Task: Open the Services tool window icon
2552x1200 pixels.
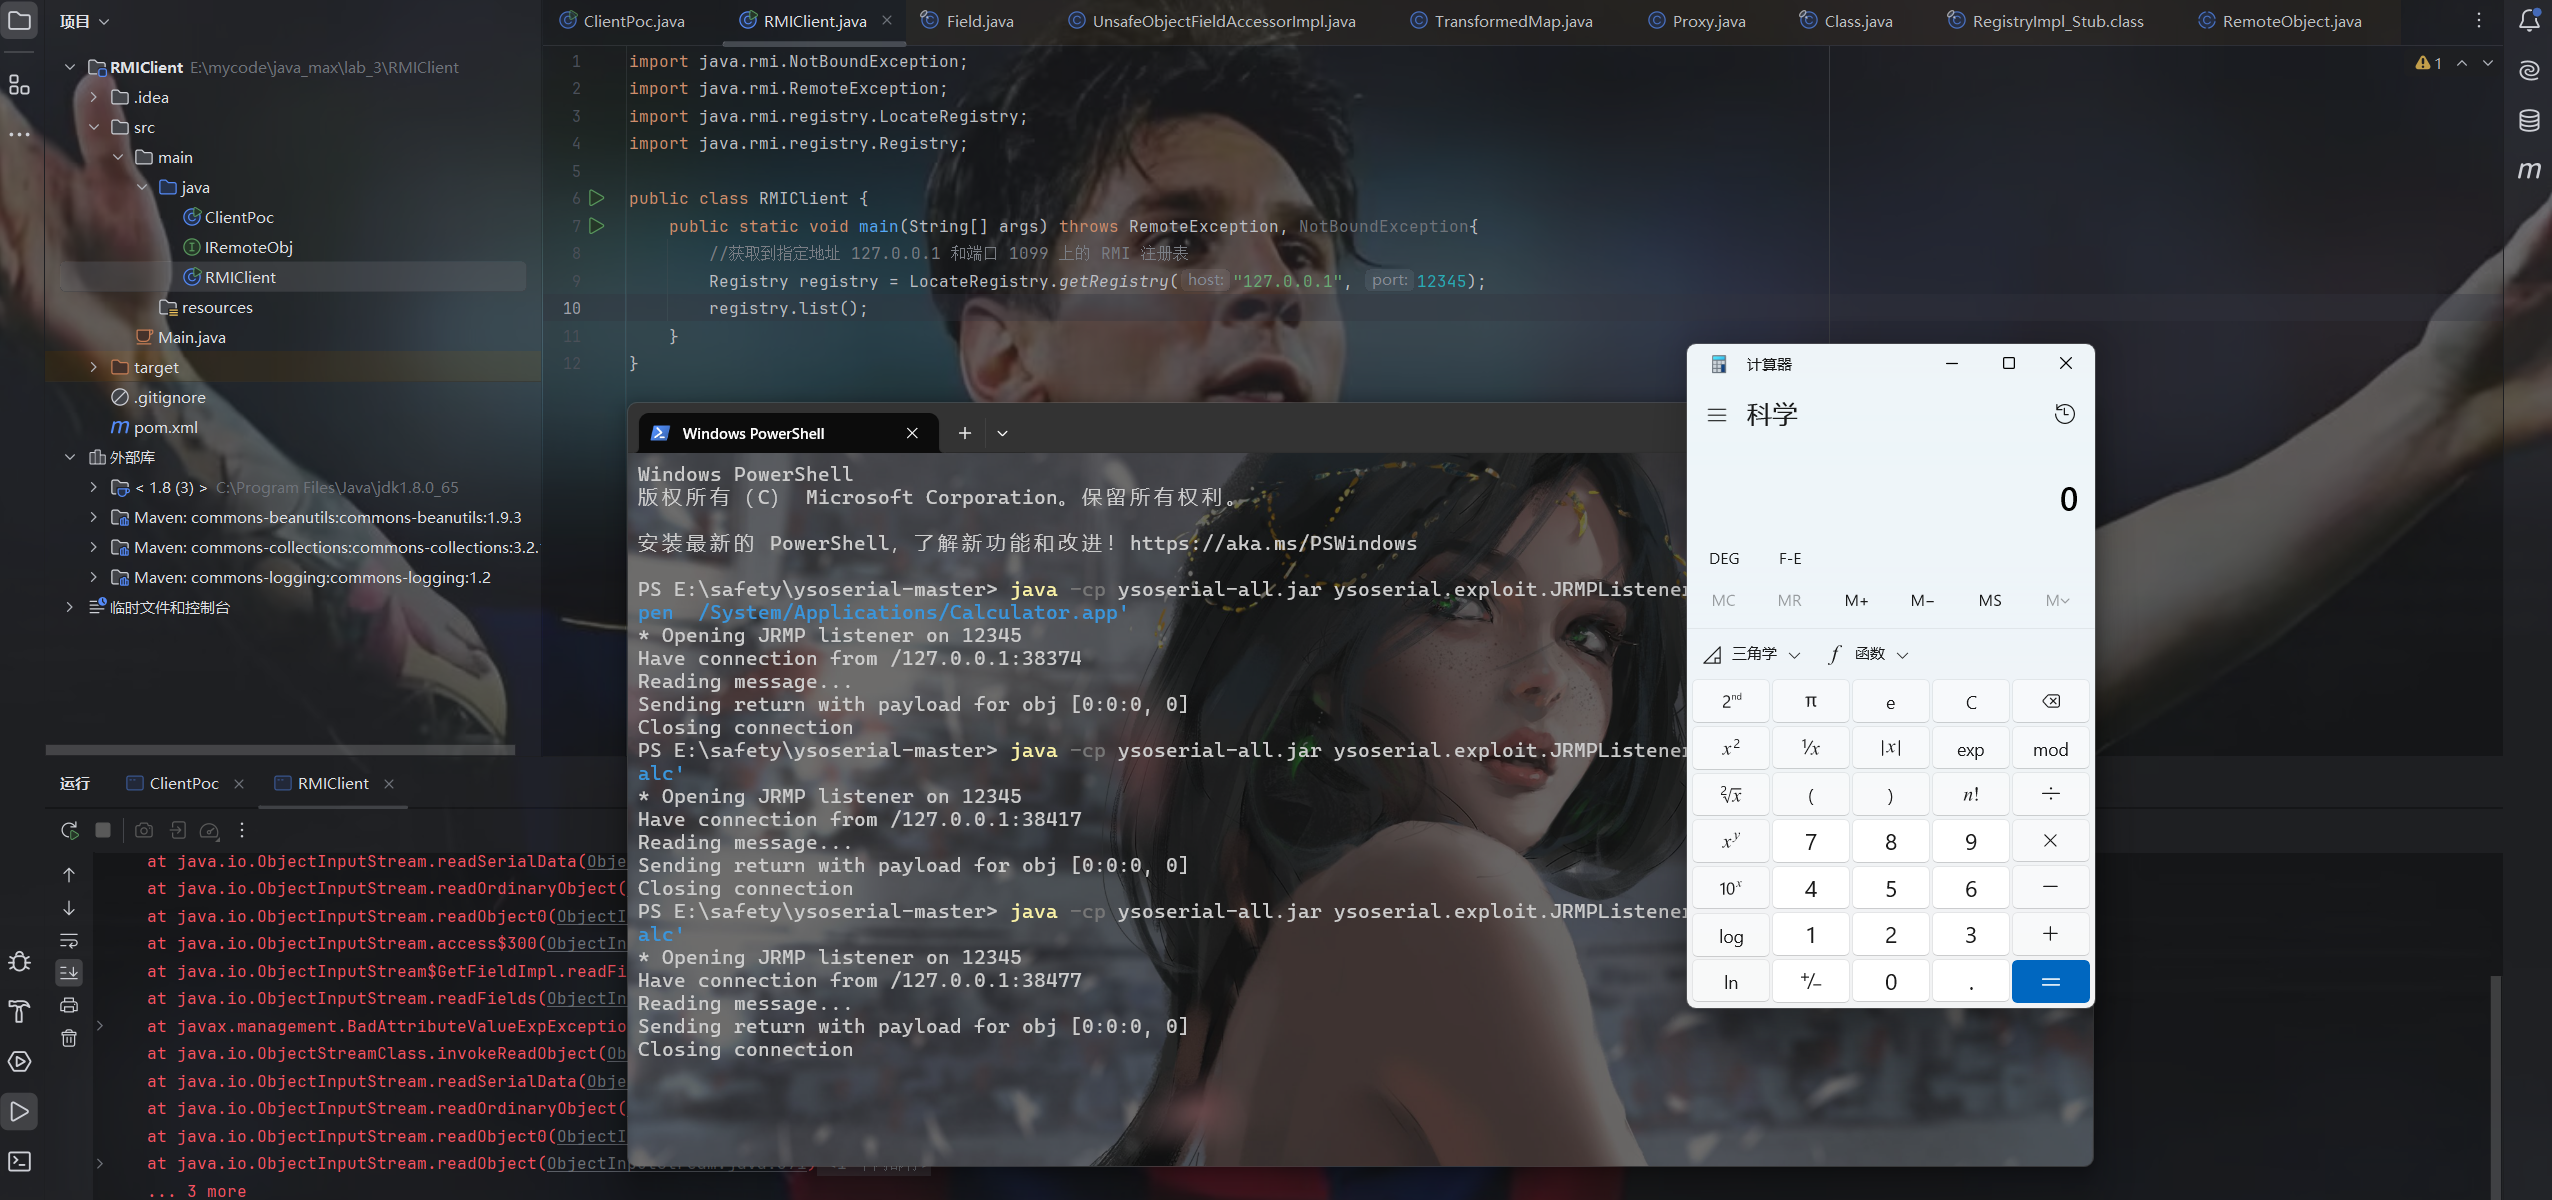Action: point(20,1062)
